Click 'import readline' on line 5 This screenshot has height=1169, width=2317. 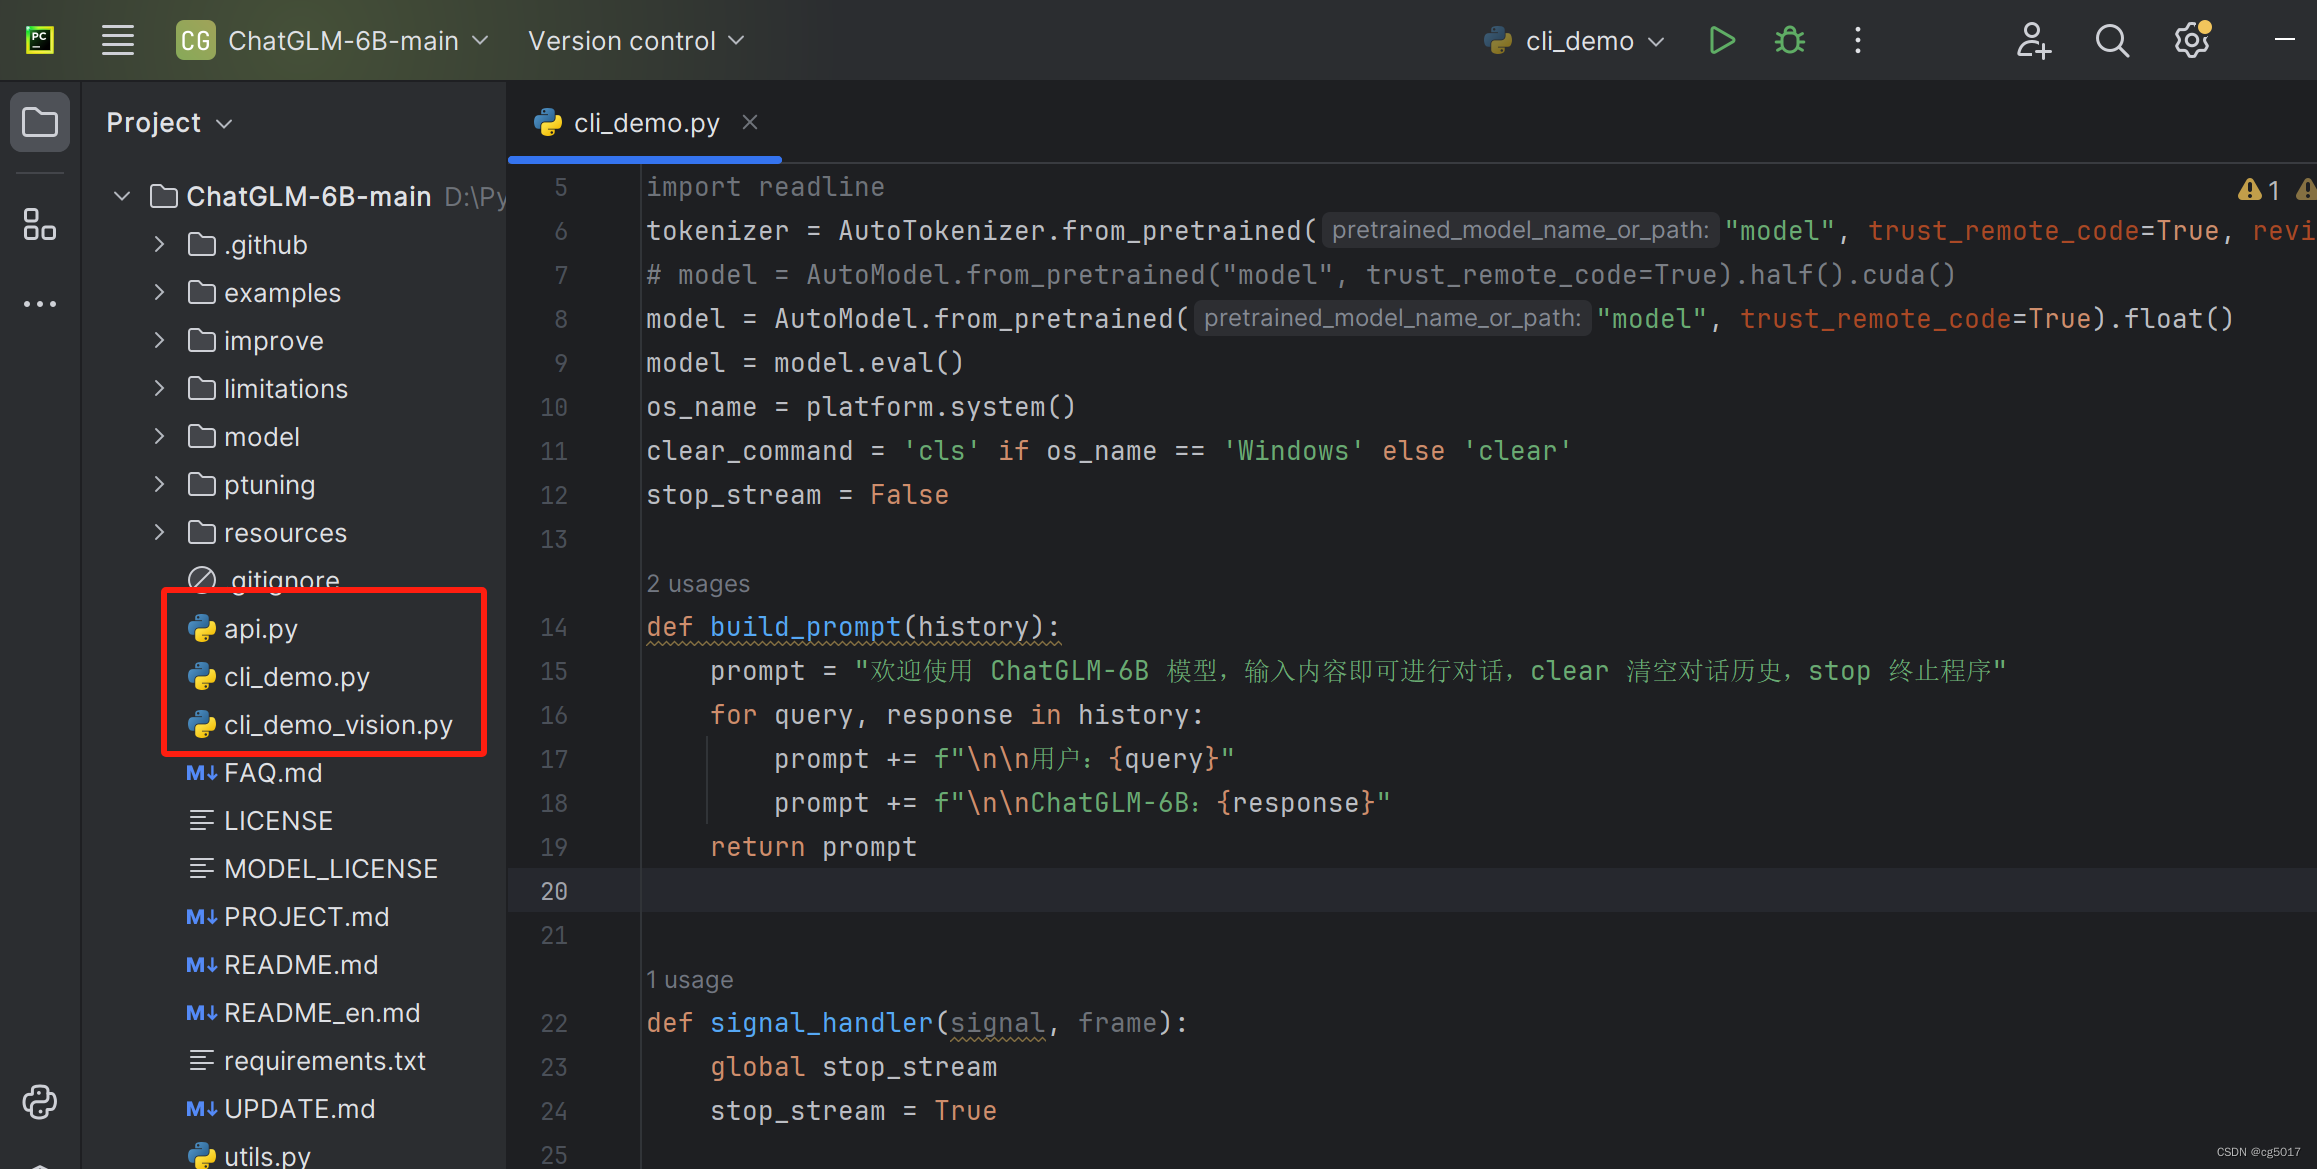tap(765, 187)
